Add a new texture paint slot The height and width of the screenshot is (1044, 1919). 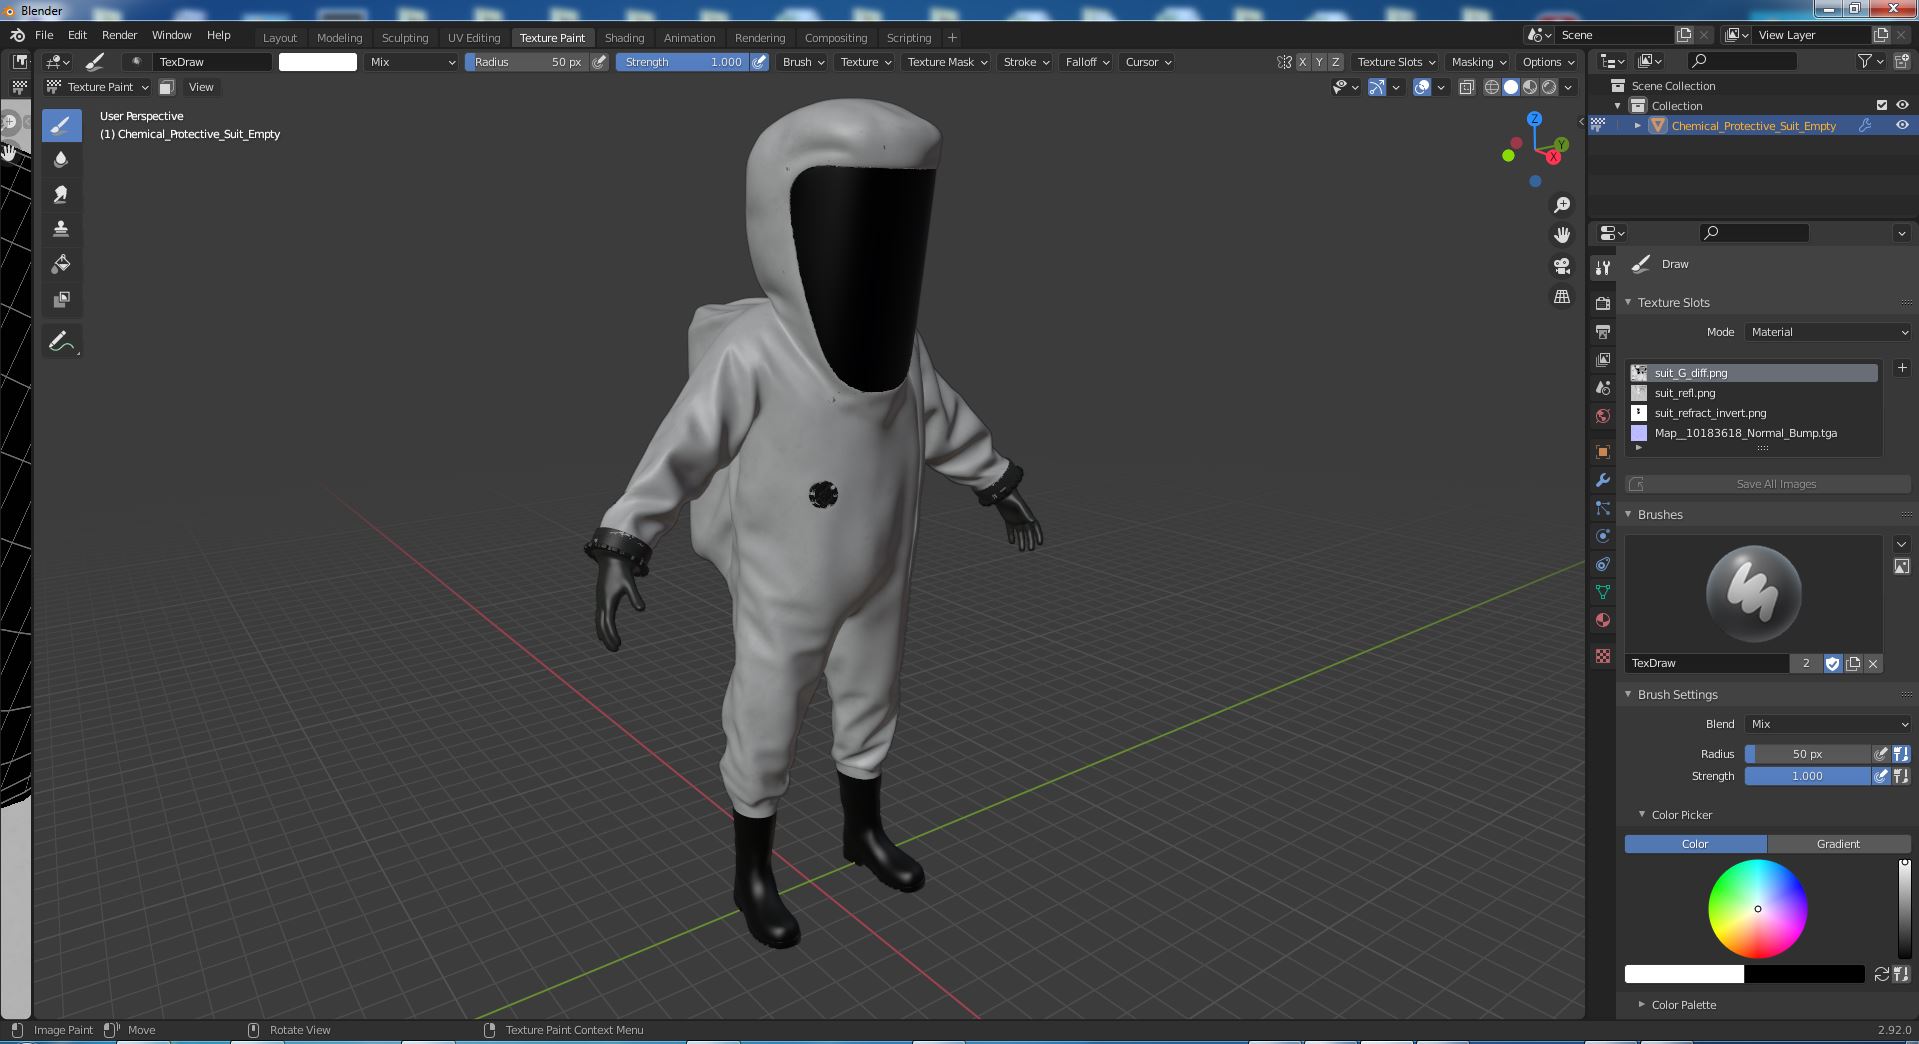1901,368
